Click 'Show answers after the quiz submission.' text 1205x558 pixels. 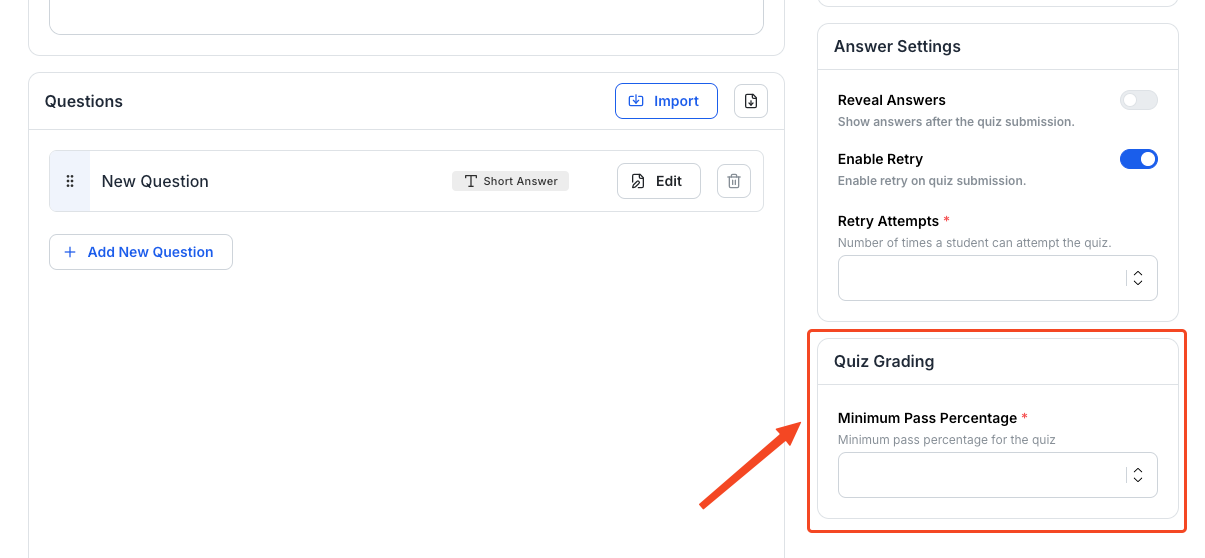(x=956, y=122)
